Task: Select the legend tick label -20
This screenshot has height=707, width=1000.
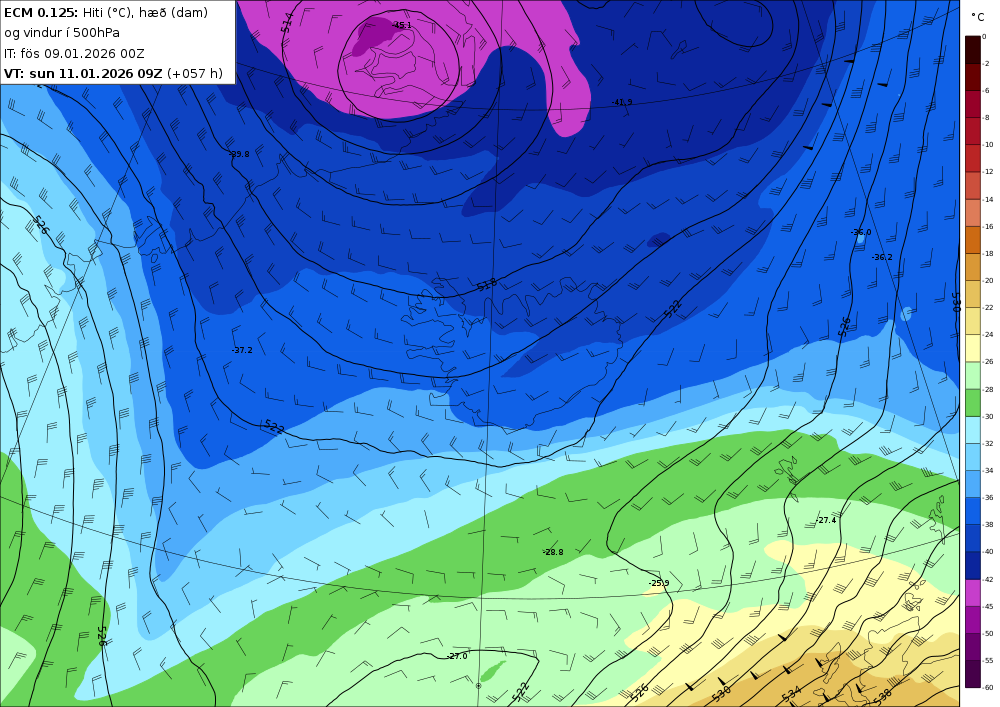Action: click(x=987, y=281)
